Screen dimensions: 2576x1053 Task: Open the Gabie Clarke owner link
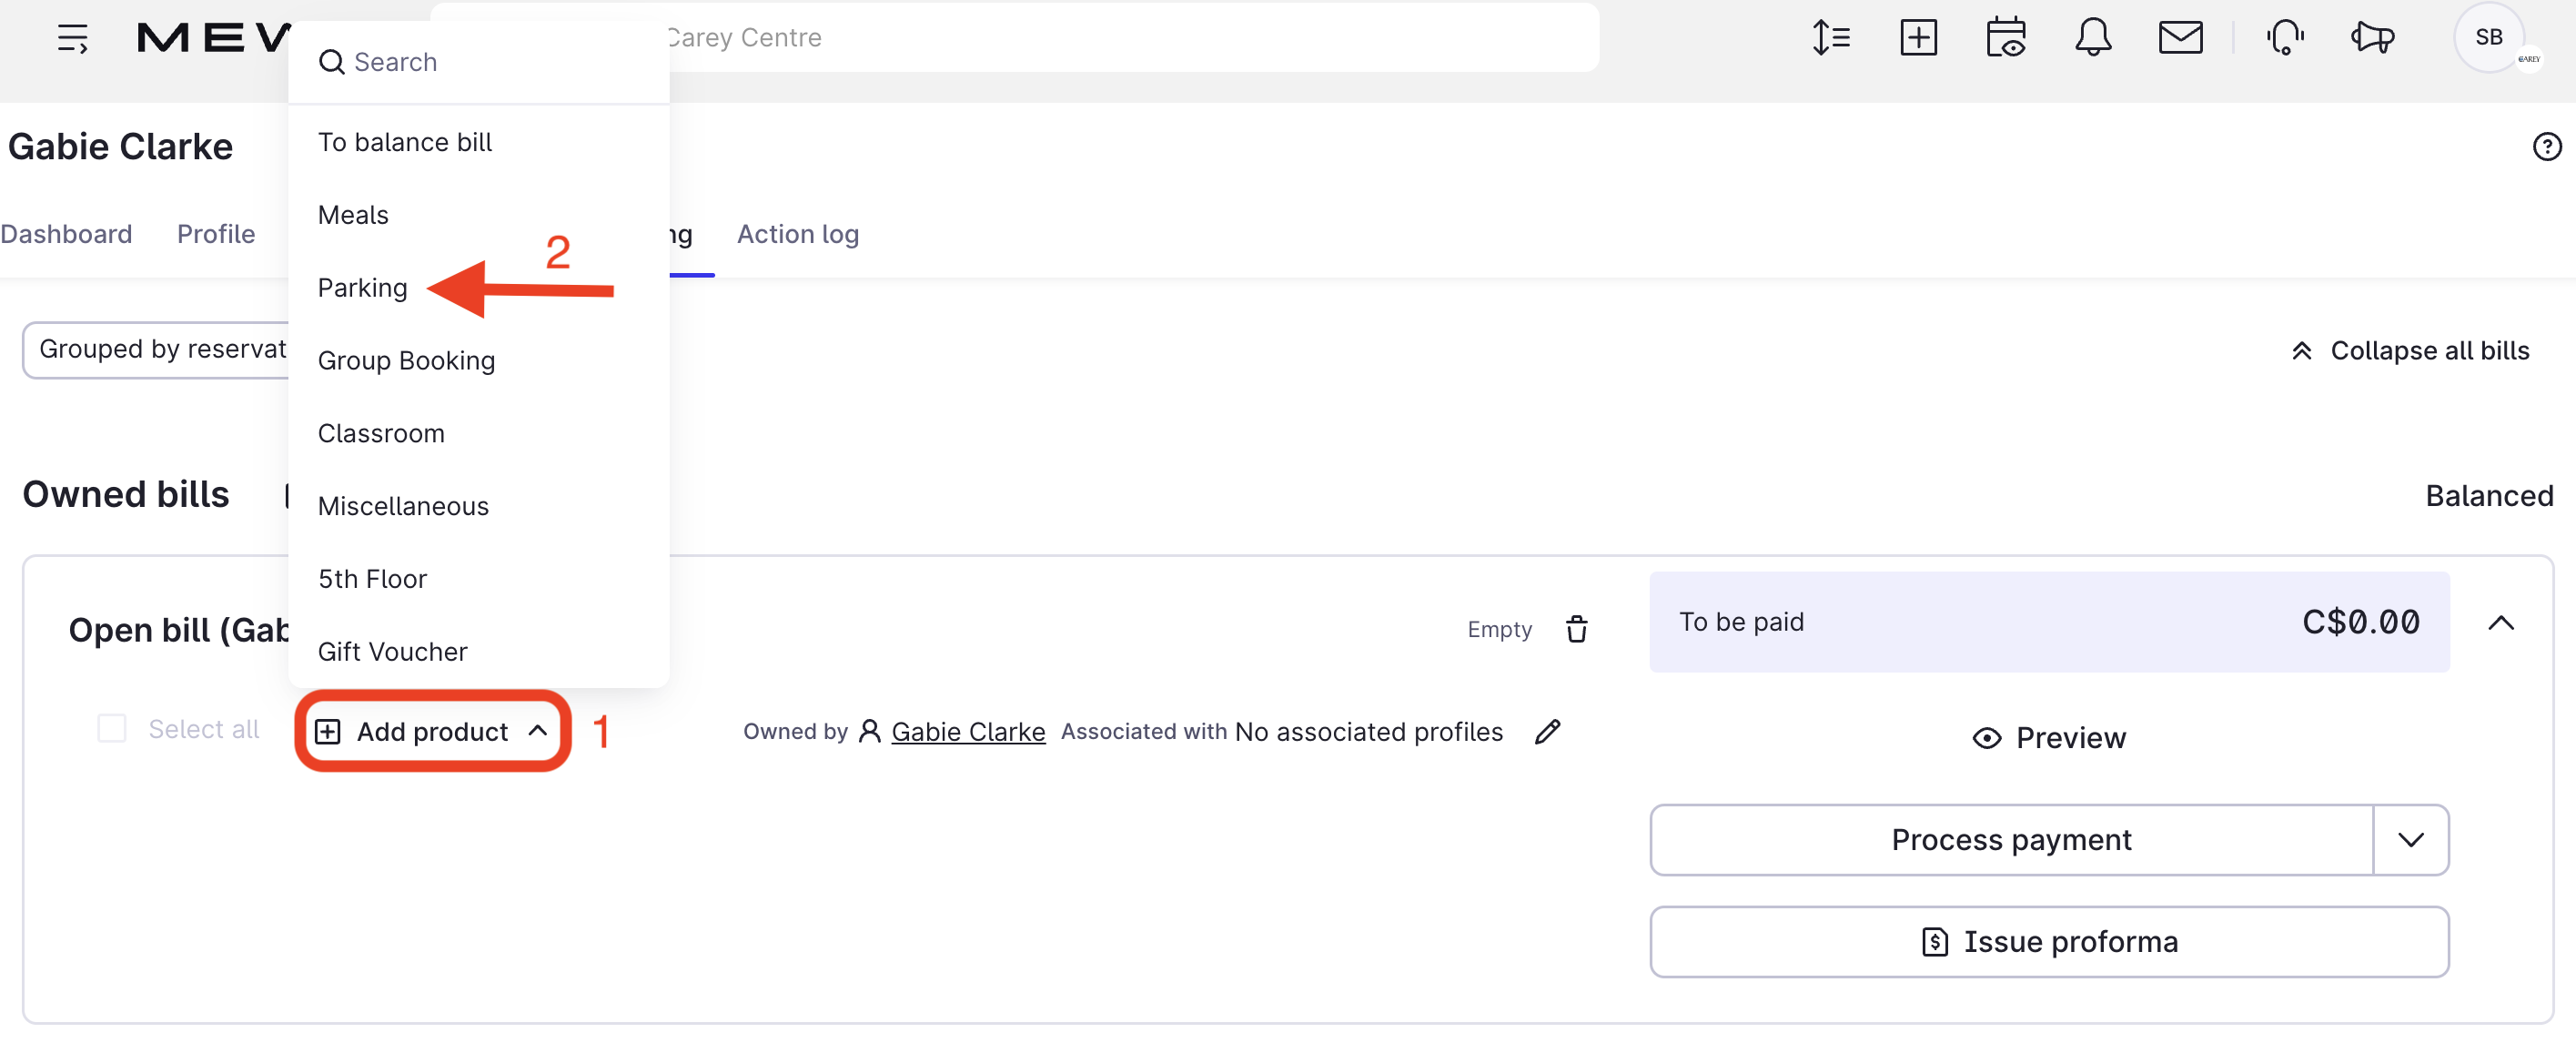point(967,731)
